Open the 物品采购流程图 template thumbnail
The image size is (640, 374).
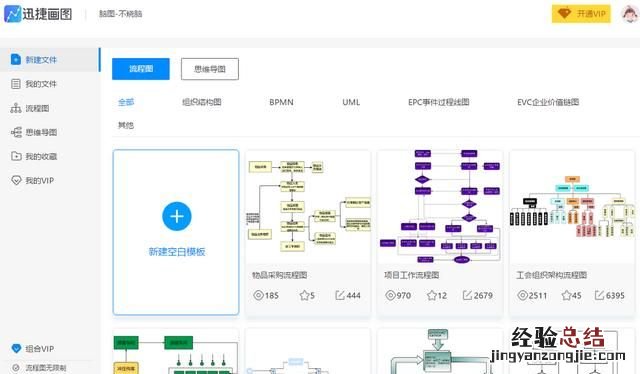coord(308,207)
